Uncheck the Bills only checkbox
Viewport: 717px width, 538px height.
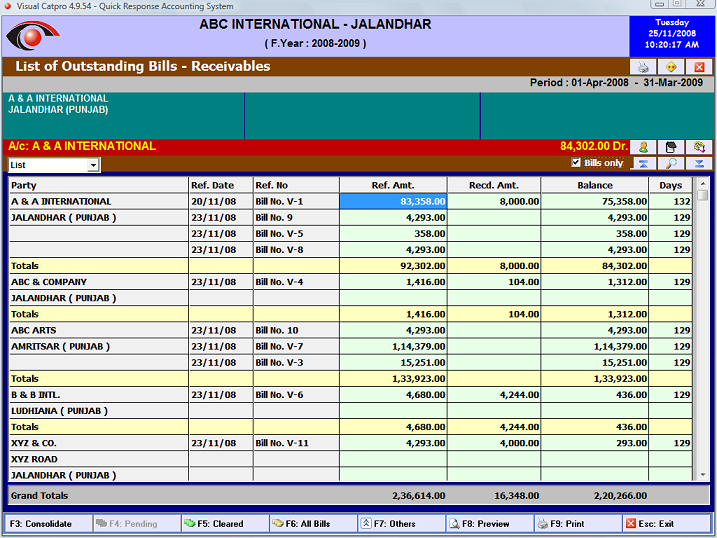click(x=576, y=163)
